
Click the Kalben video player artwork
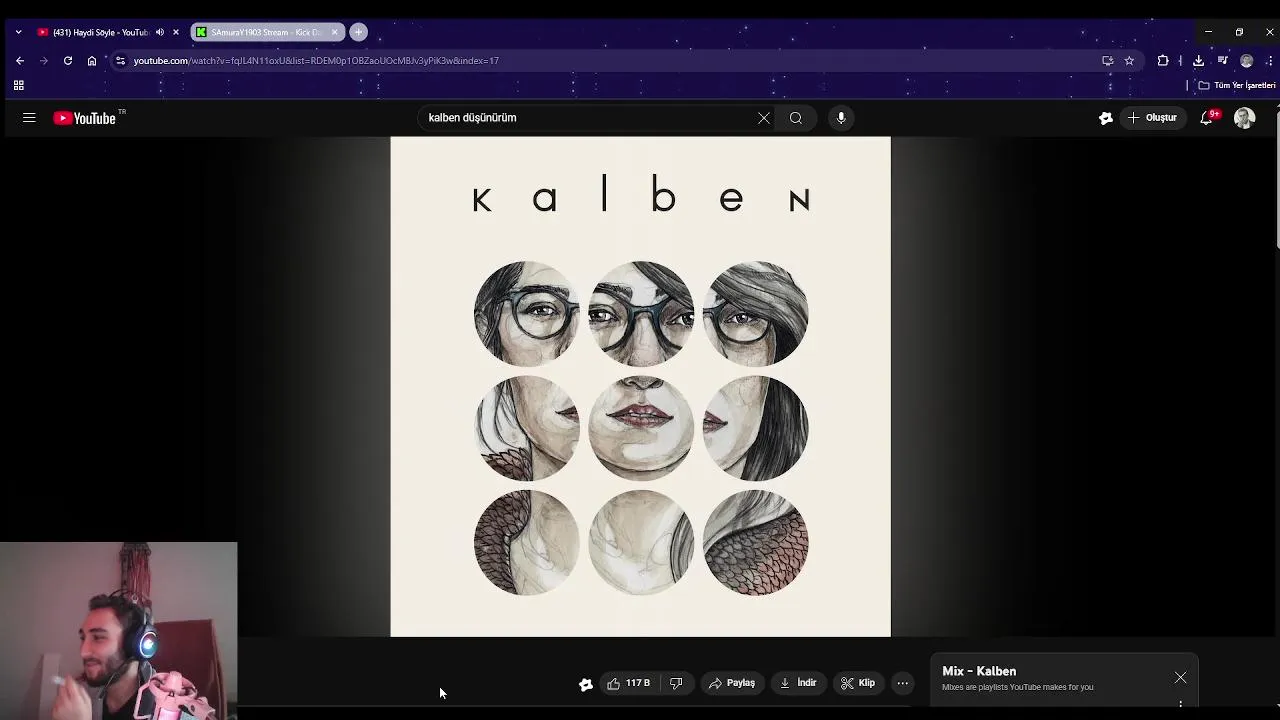click(x=640, y=386)
